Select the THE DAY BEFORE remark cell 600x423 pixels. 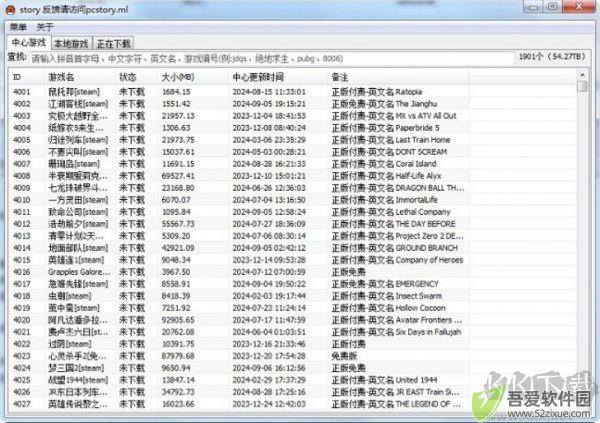(393, 224)
